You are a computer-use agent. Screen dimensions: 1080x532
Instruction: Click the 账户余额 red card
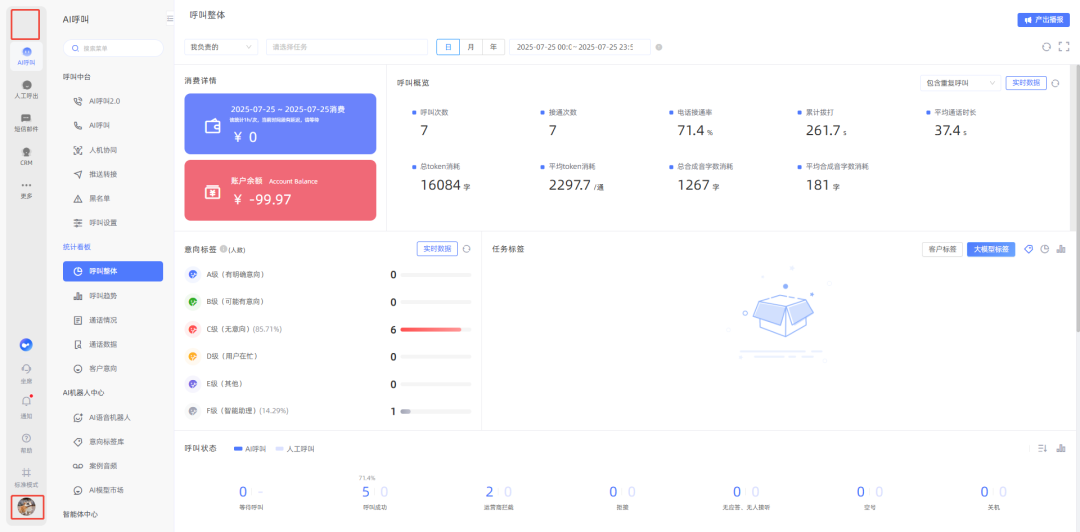coord(280,190)
